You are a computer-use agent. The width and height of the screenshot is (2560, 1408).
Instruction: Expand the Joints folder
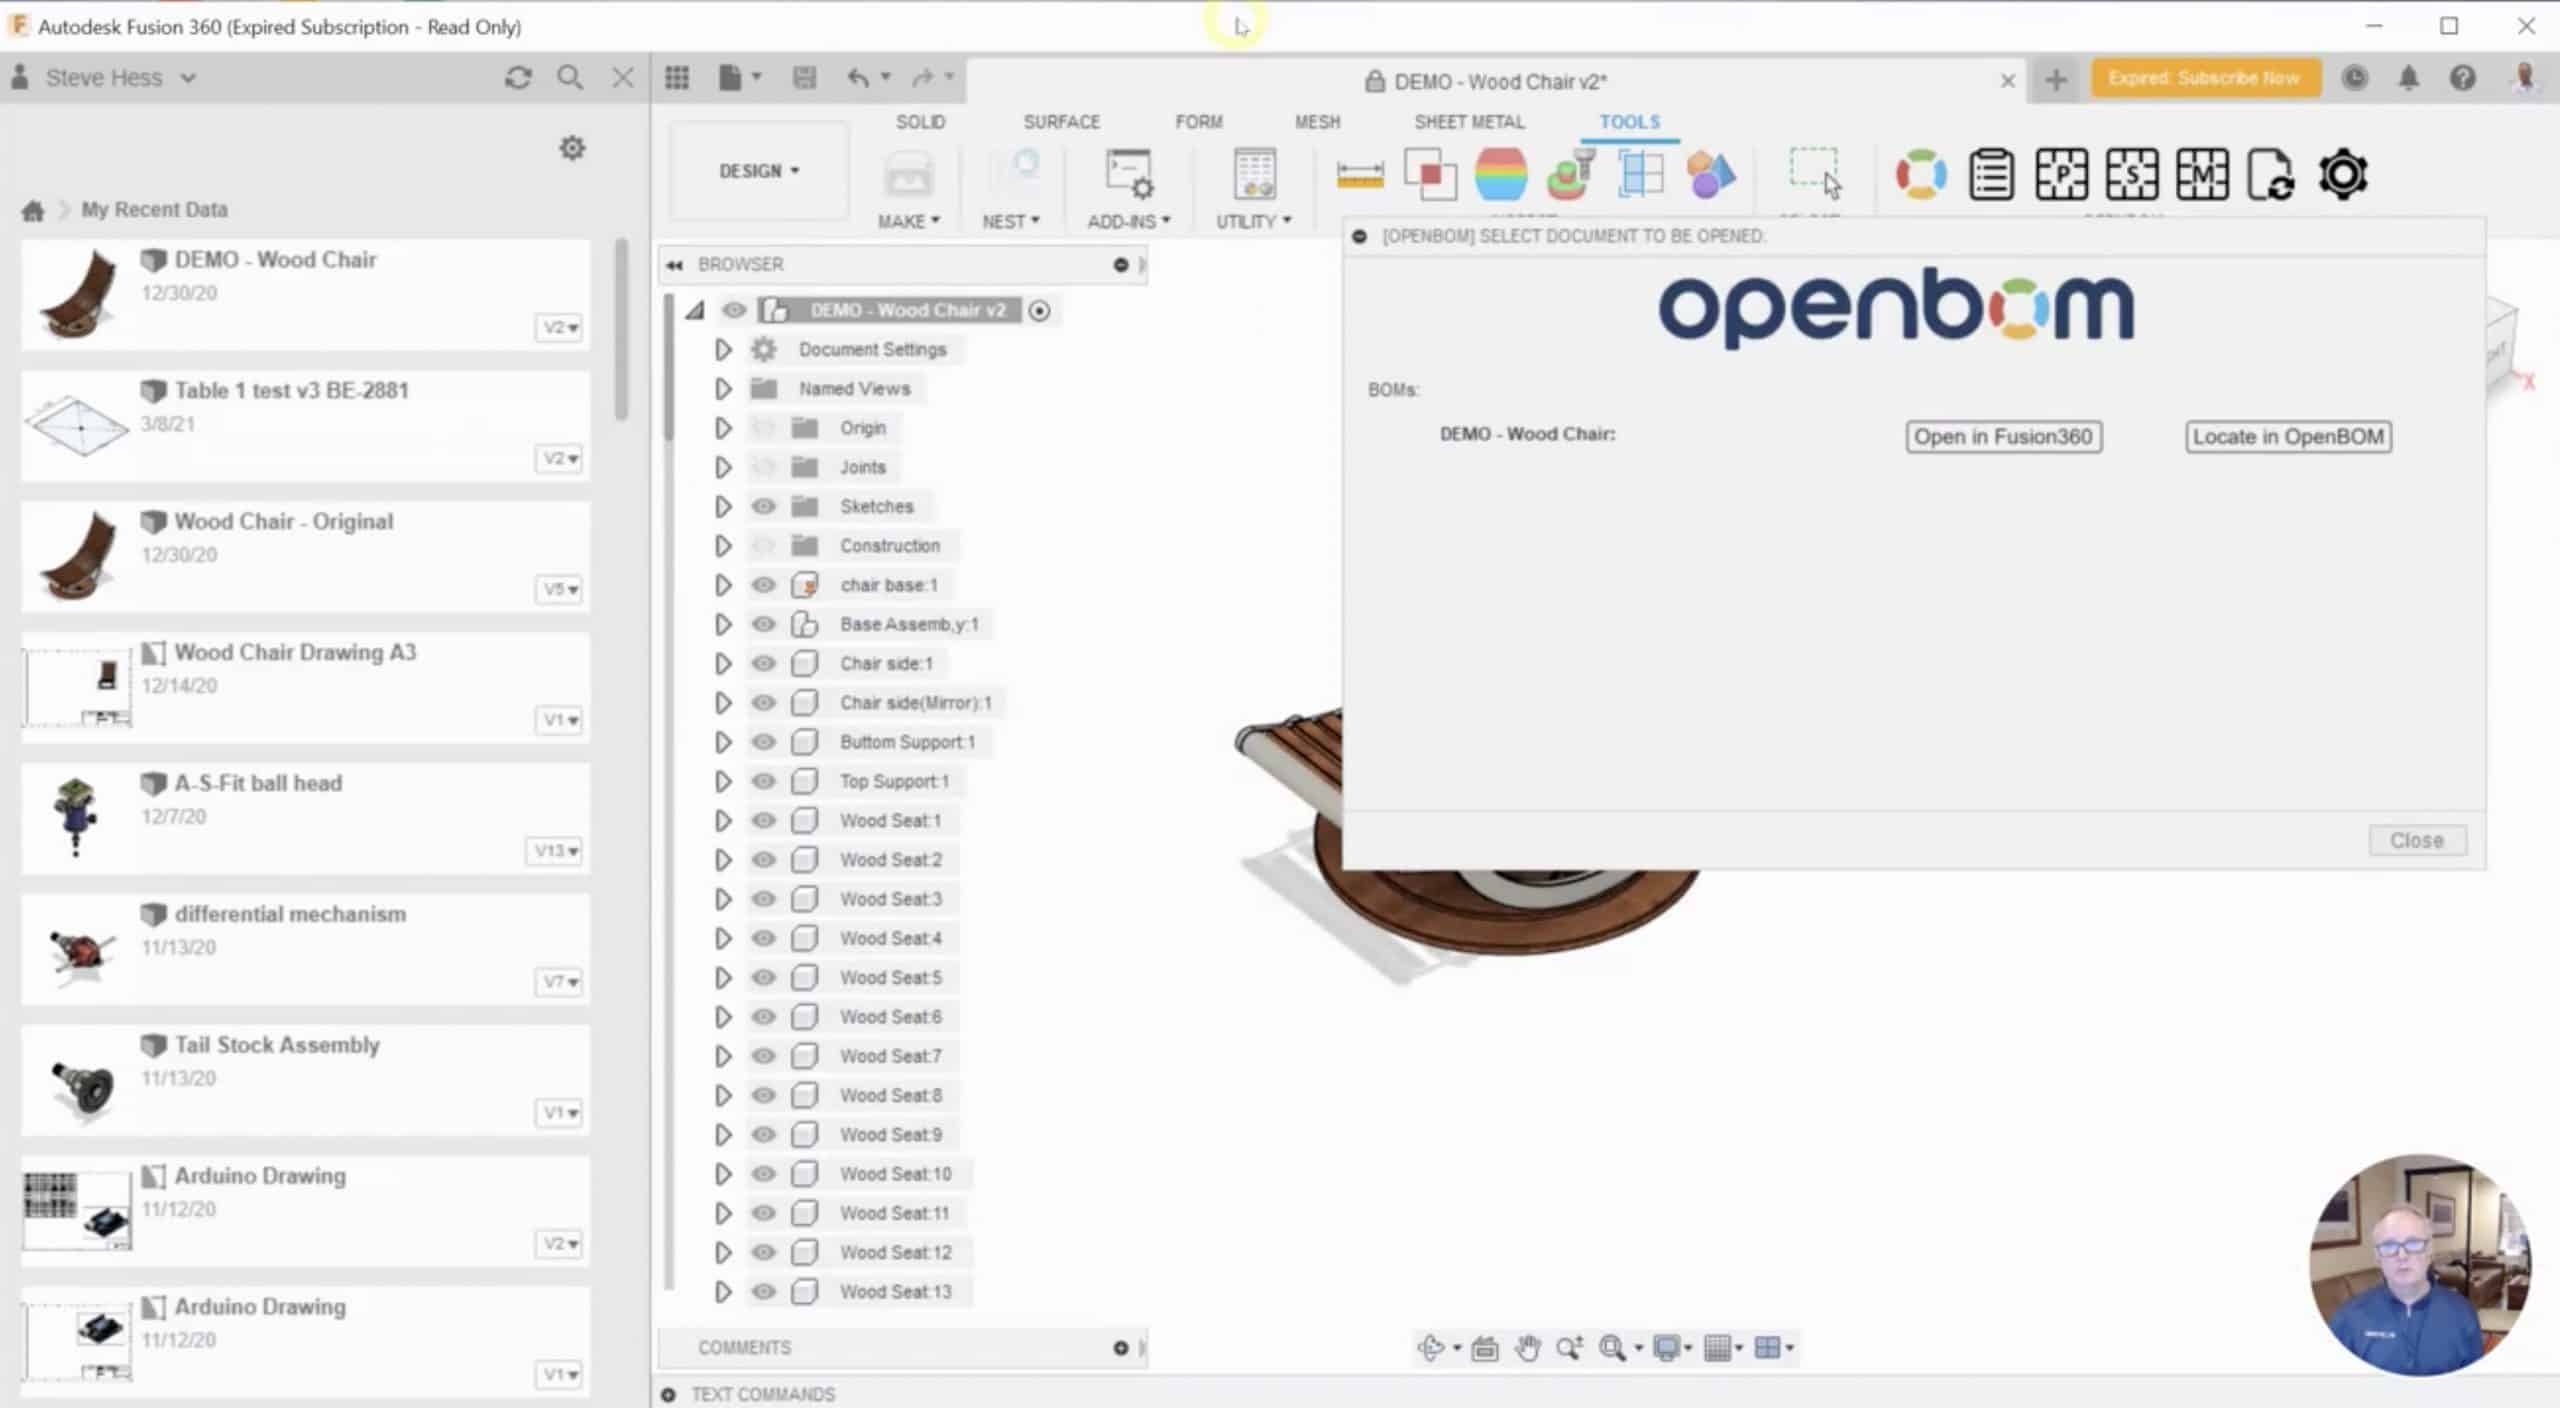(723, 467)
